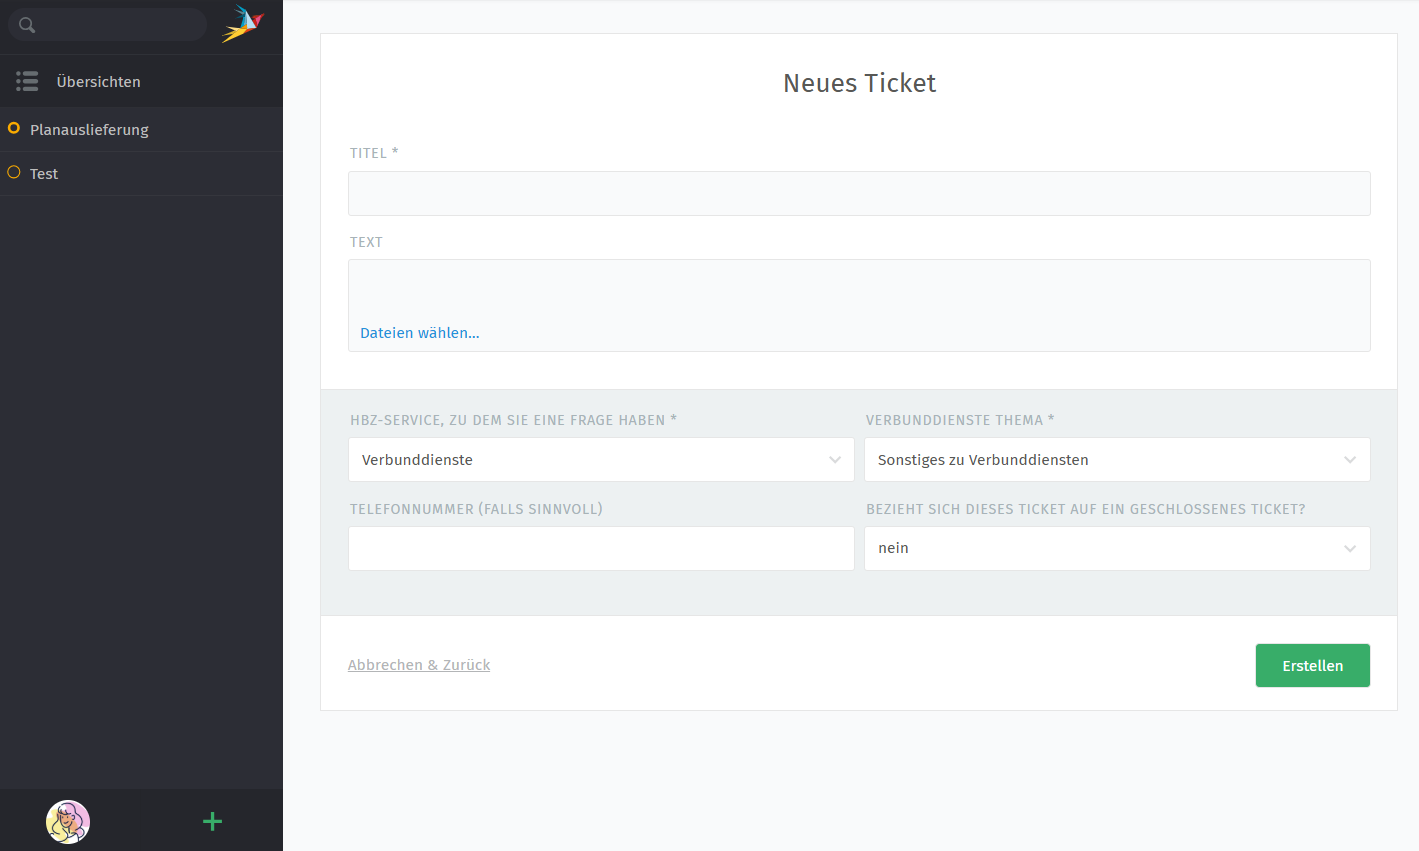Click the green plus icon
The width and height of the screenshot is (1419, 851).
[212, 822]
